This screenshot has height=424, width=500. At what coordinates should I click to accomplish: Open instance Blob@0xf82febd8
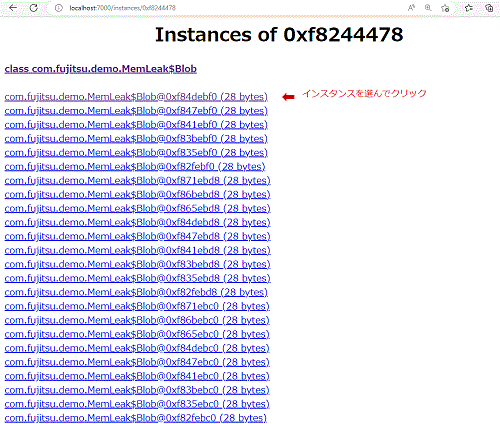[x=136, y=293]
